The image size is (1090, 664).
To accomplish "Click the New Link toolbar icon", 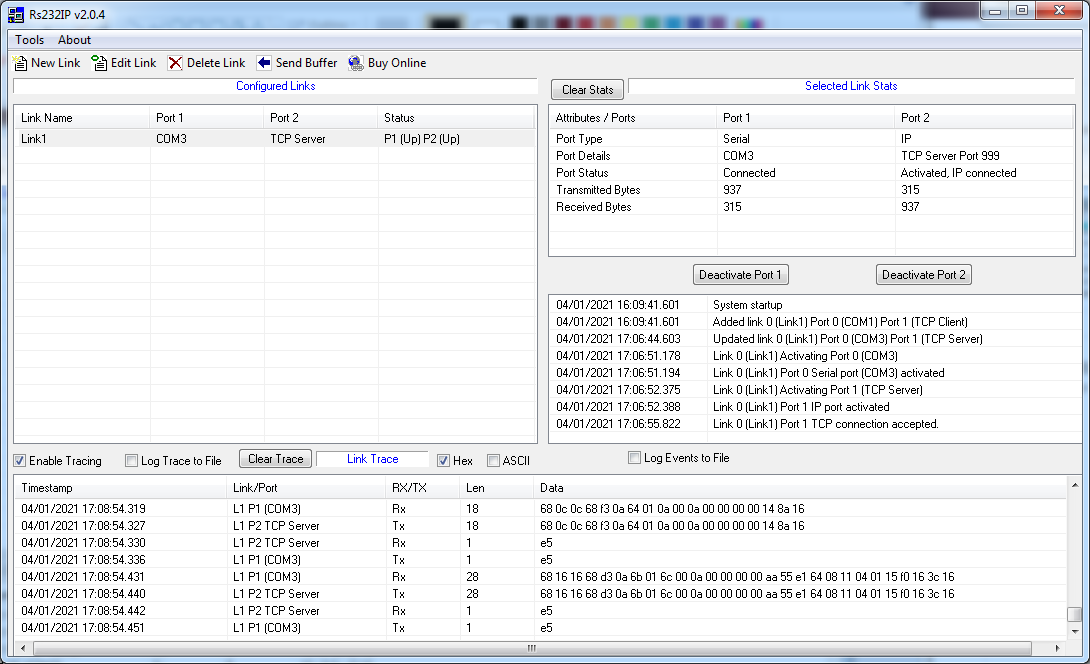I will point(20,63).
